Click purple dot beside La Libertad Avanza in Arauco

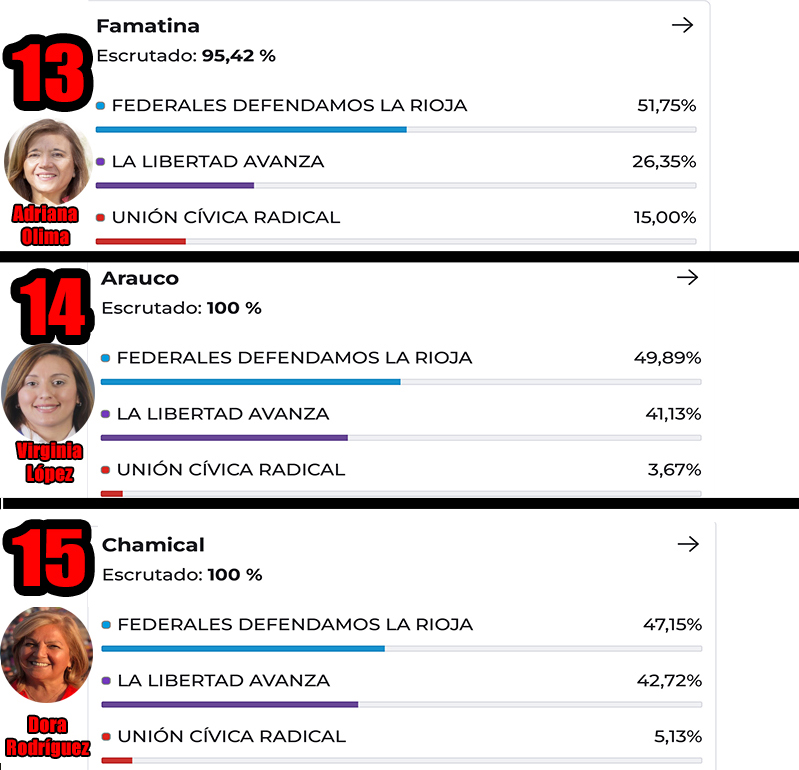pos(105,414)
